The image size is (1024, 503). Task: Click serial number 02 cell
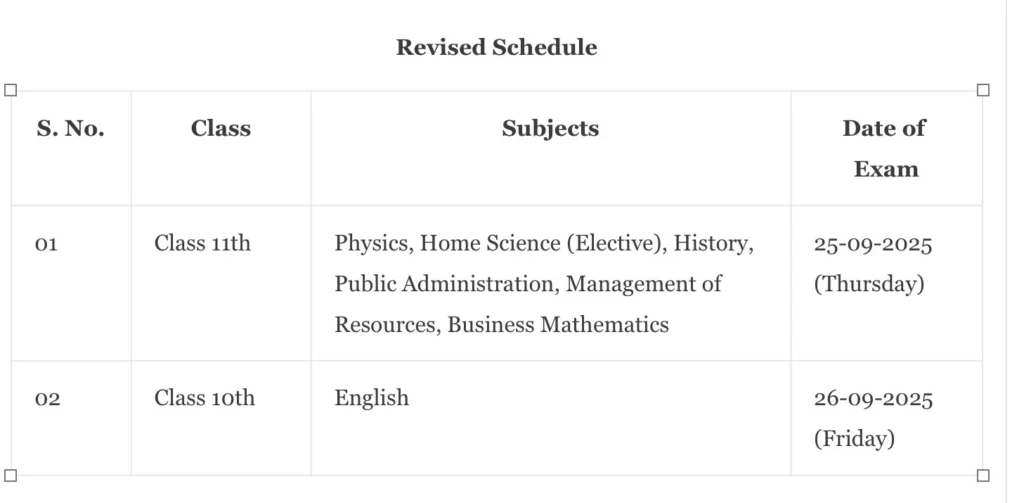tap(47, 399)
